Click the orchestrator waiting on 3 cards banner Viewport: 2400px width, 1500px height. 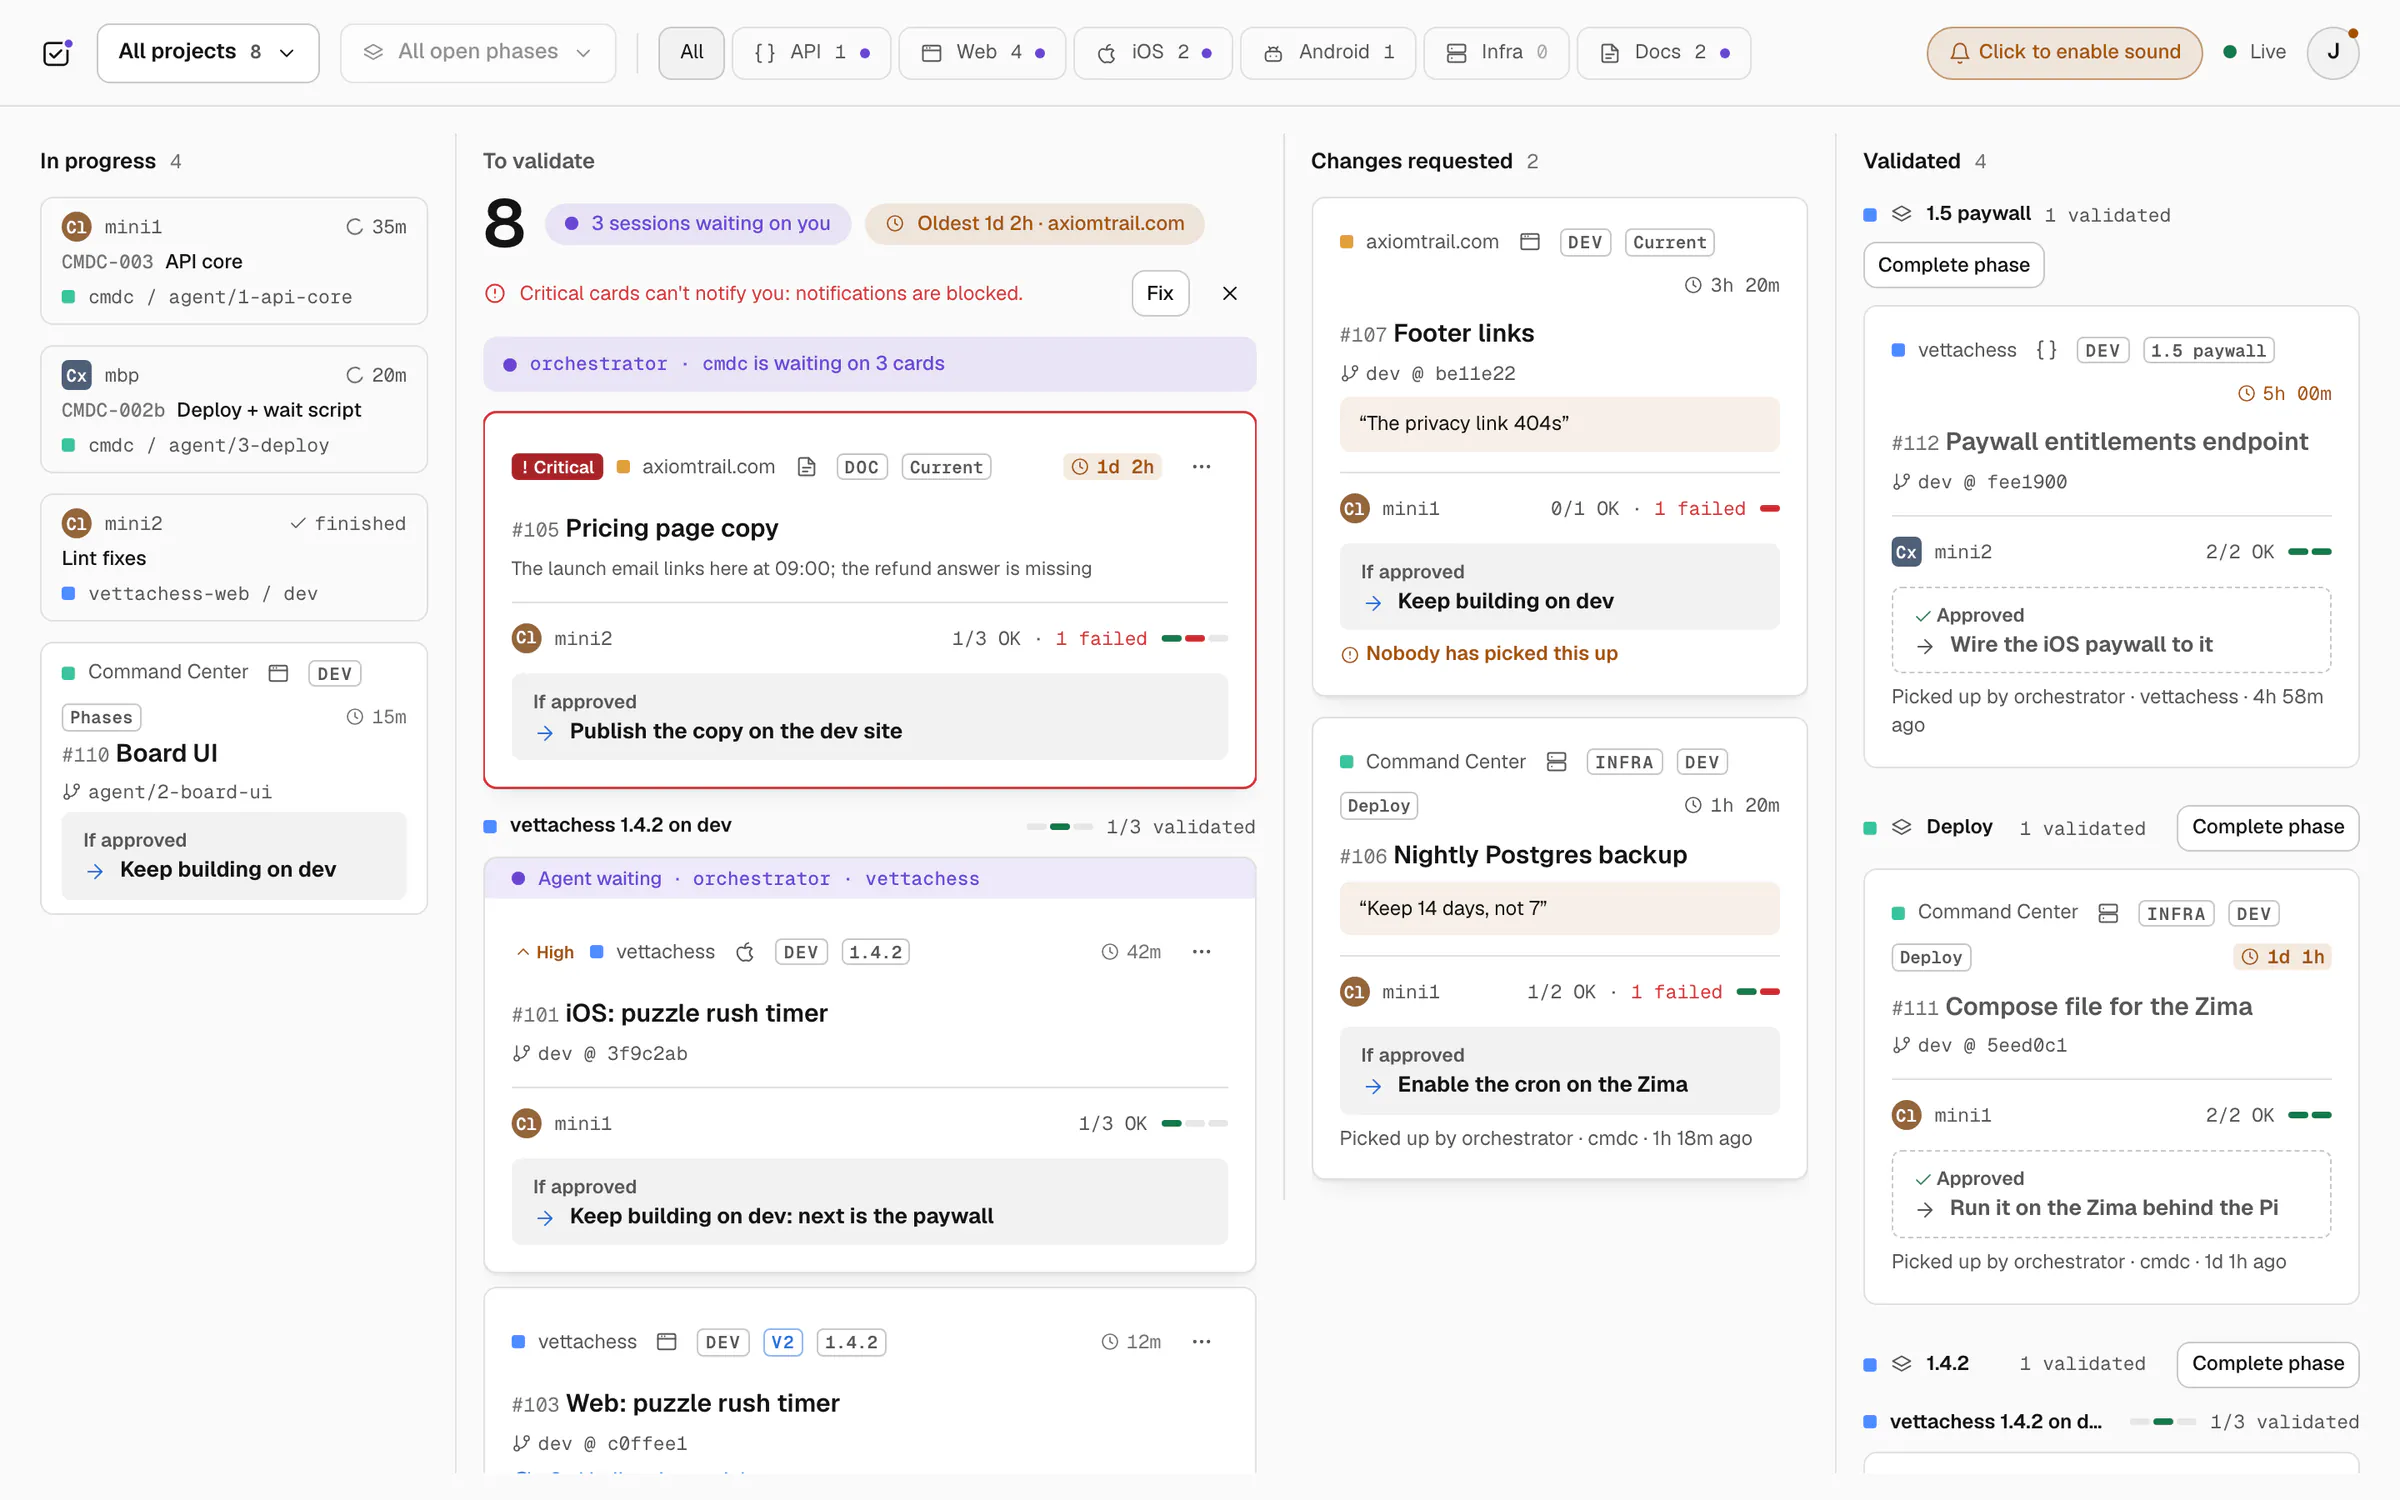click(x=869, y=364)
